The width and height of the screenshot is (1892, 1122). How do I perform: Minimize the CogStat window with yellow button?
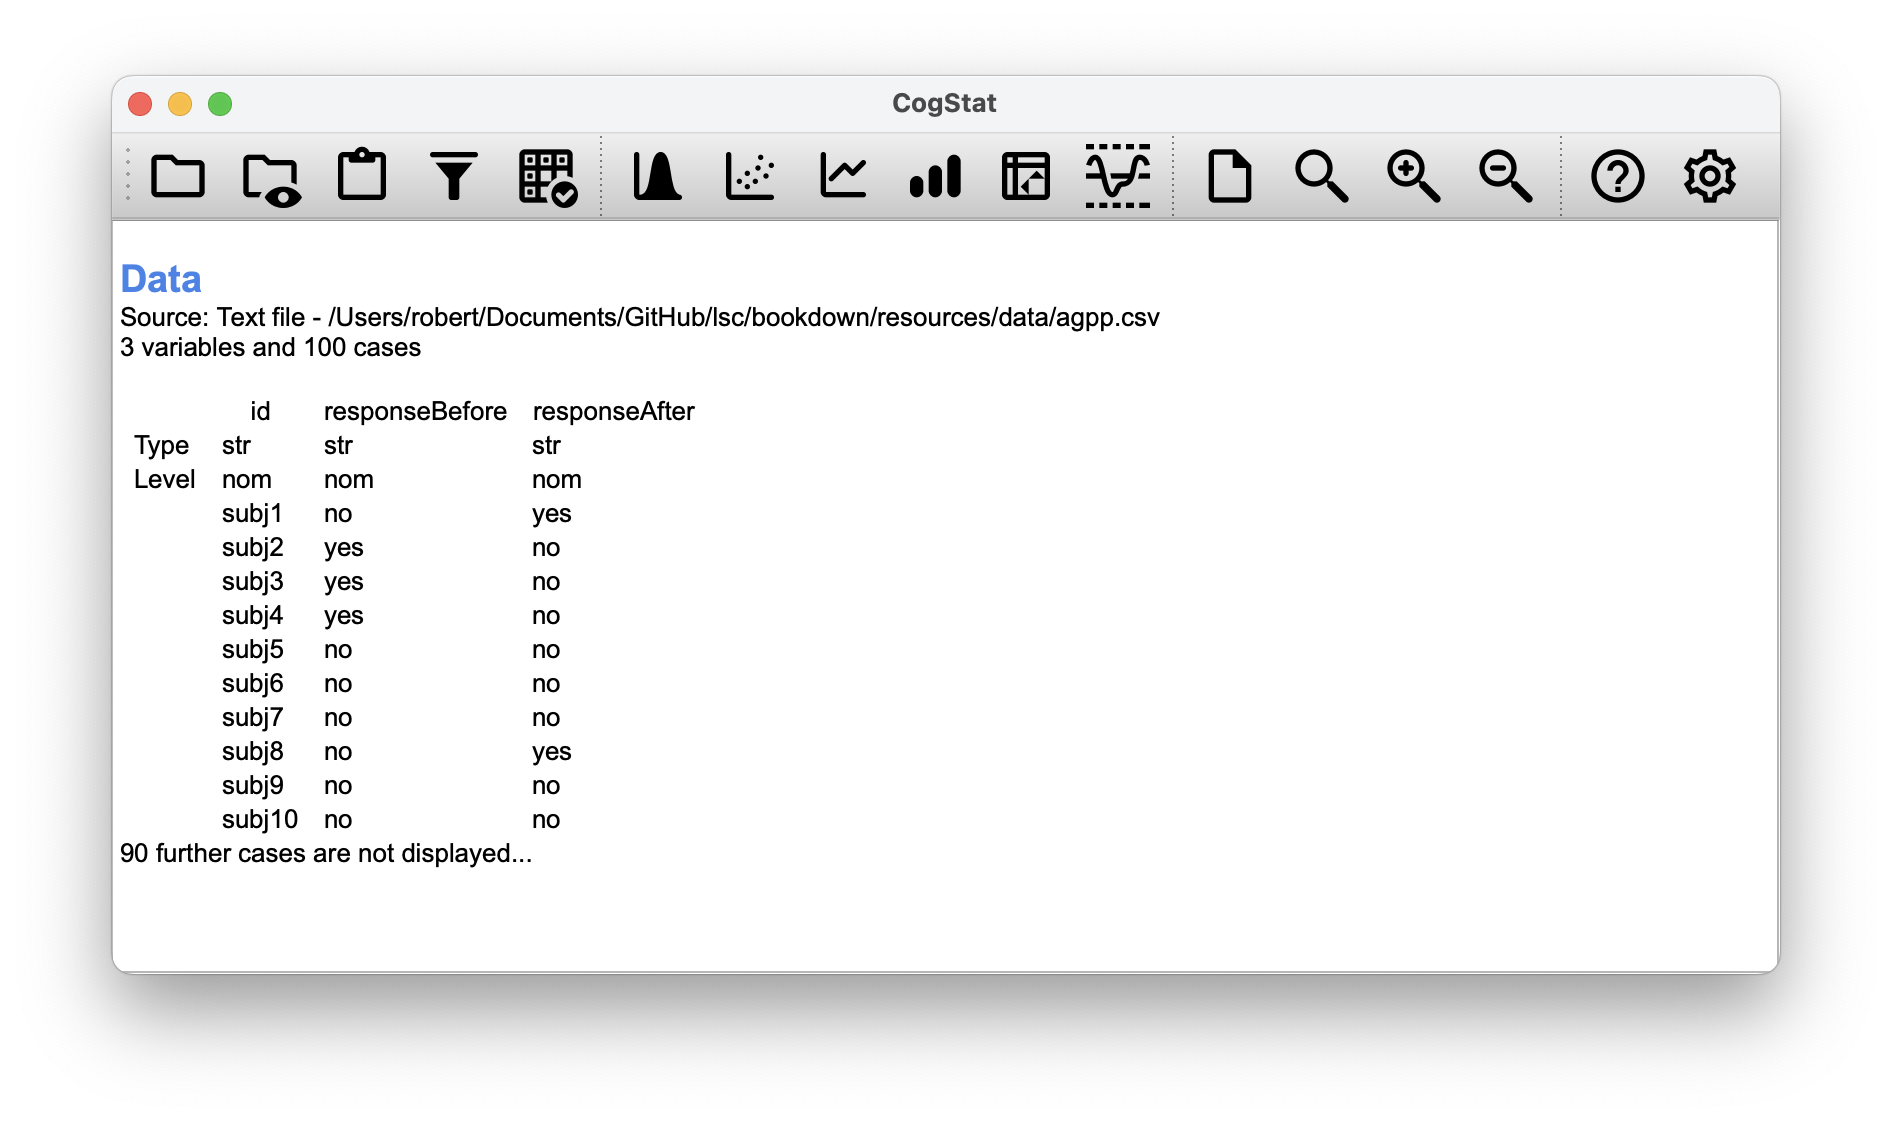[180, 104]
